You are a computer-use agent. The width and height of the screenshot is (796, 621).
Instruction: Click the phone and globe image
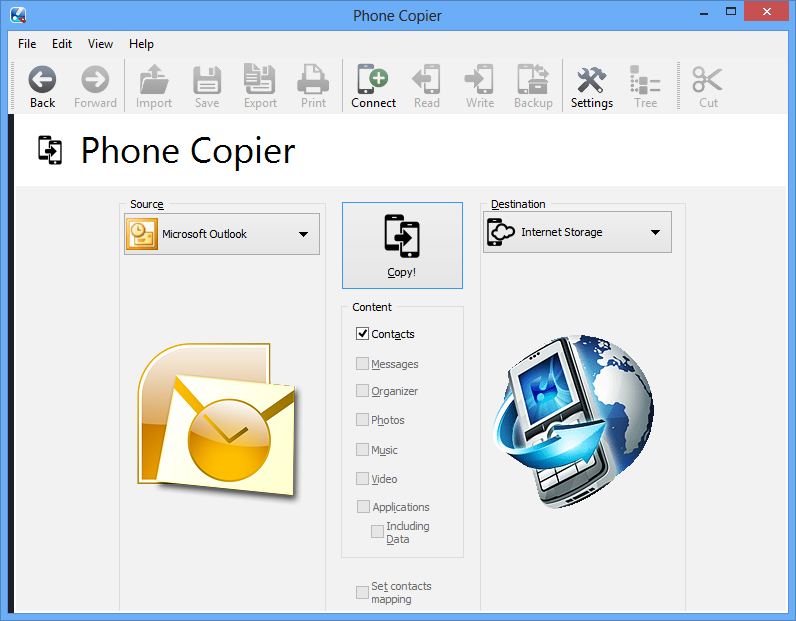[x=574, y=421]
